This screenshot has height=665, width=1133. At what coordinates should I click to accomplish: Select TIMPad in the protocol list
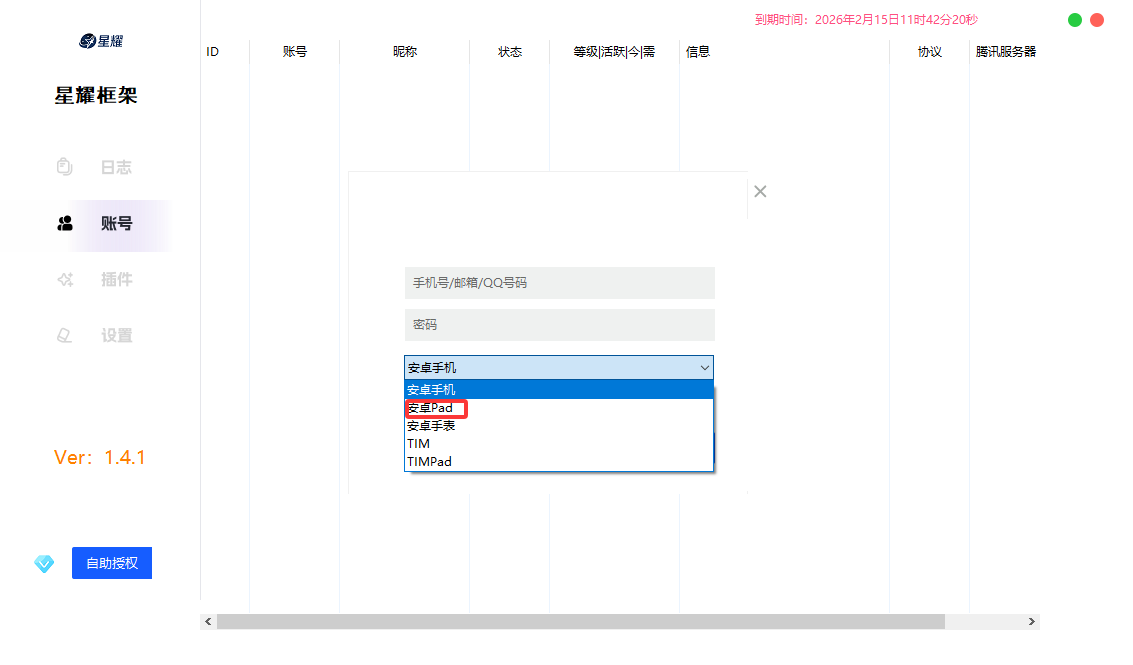coord(430,462)
